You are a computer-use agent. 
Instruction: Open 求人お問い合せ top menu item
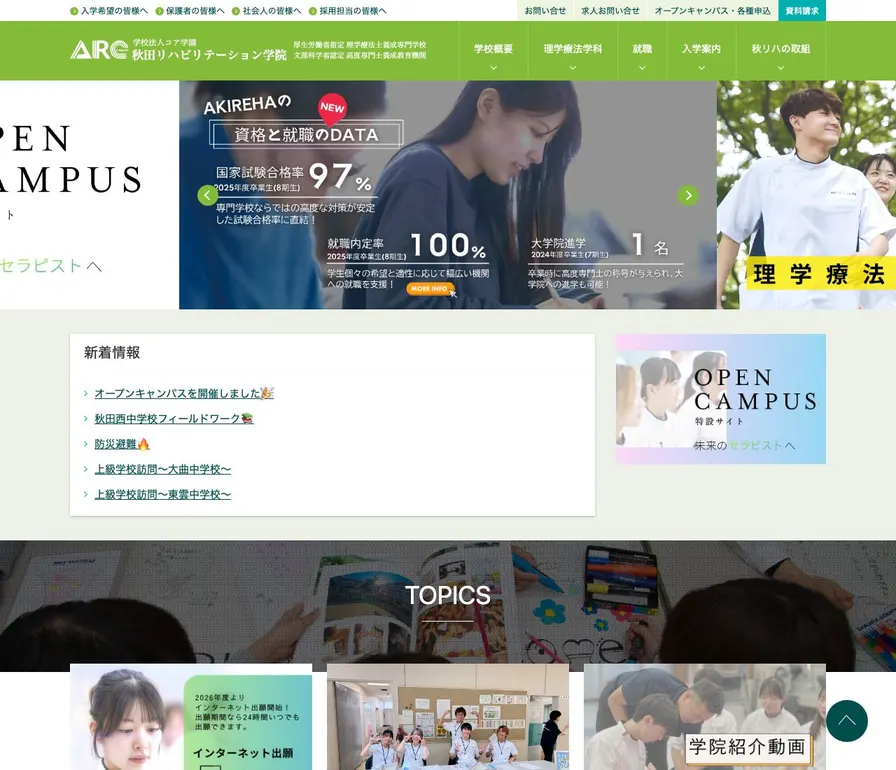610,10
